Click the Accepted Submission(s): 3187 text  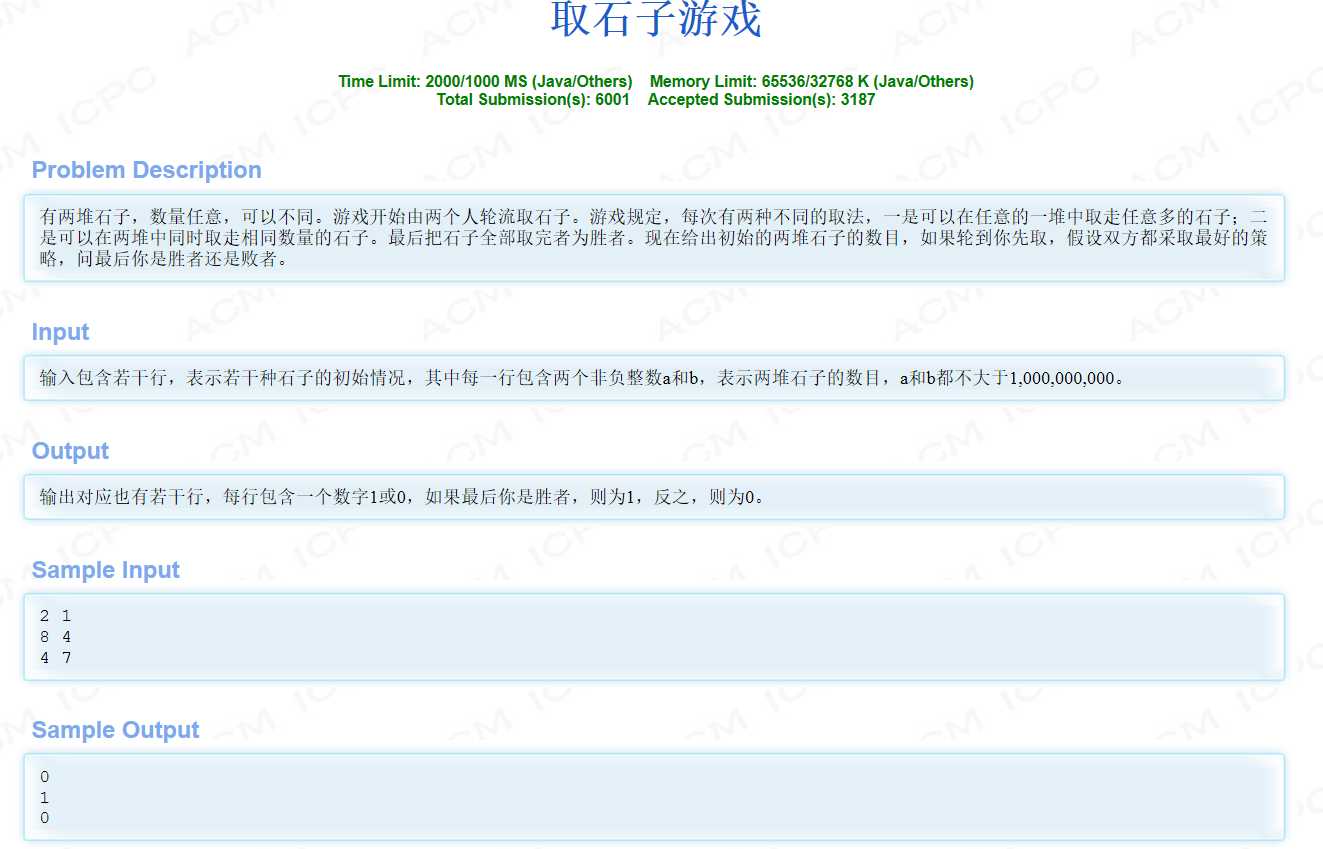click(x=761, y=99)
